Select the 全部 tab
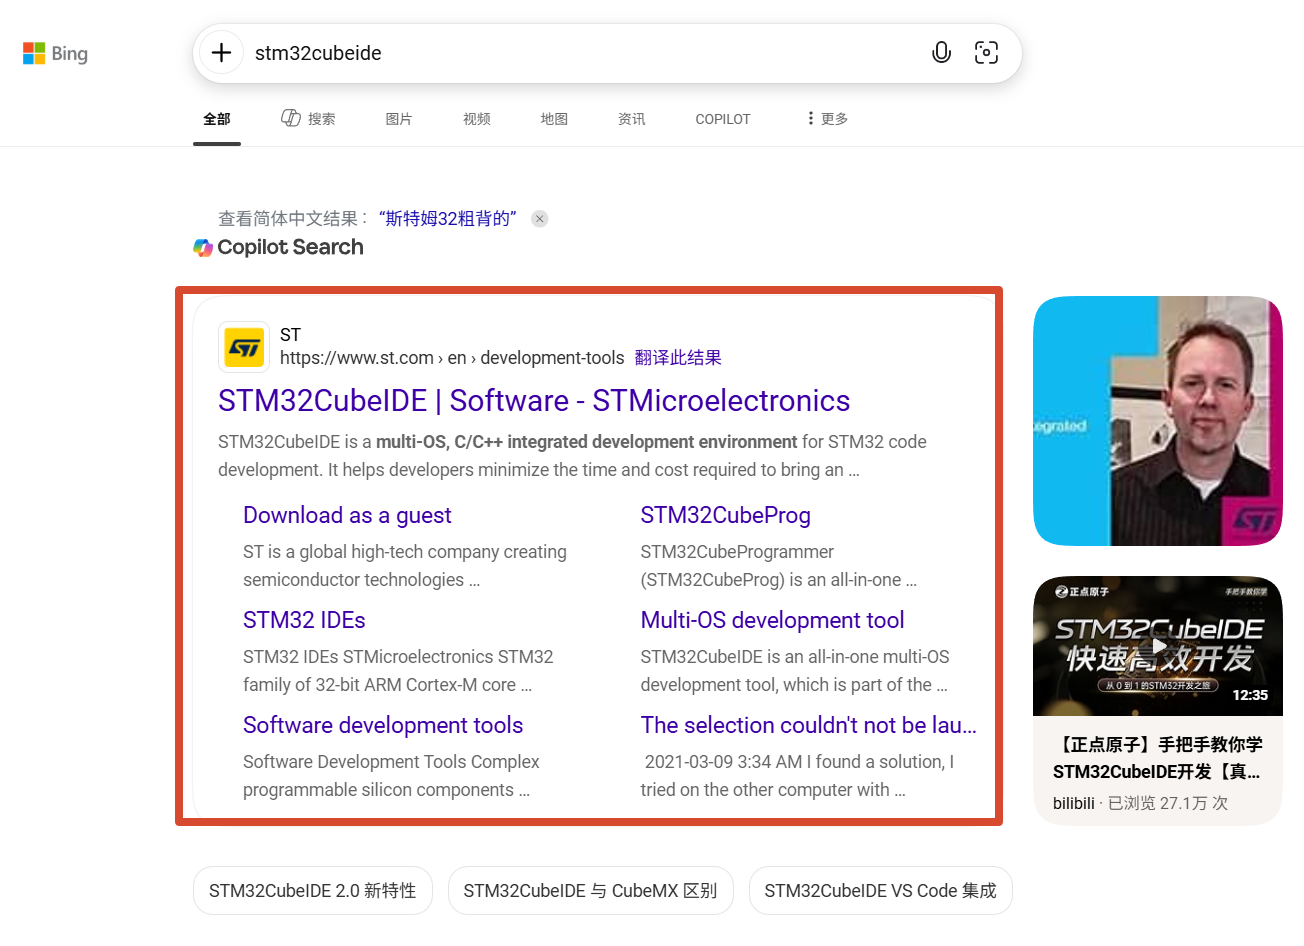Screen dimensions: 1304x946 click(217, 119)
